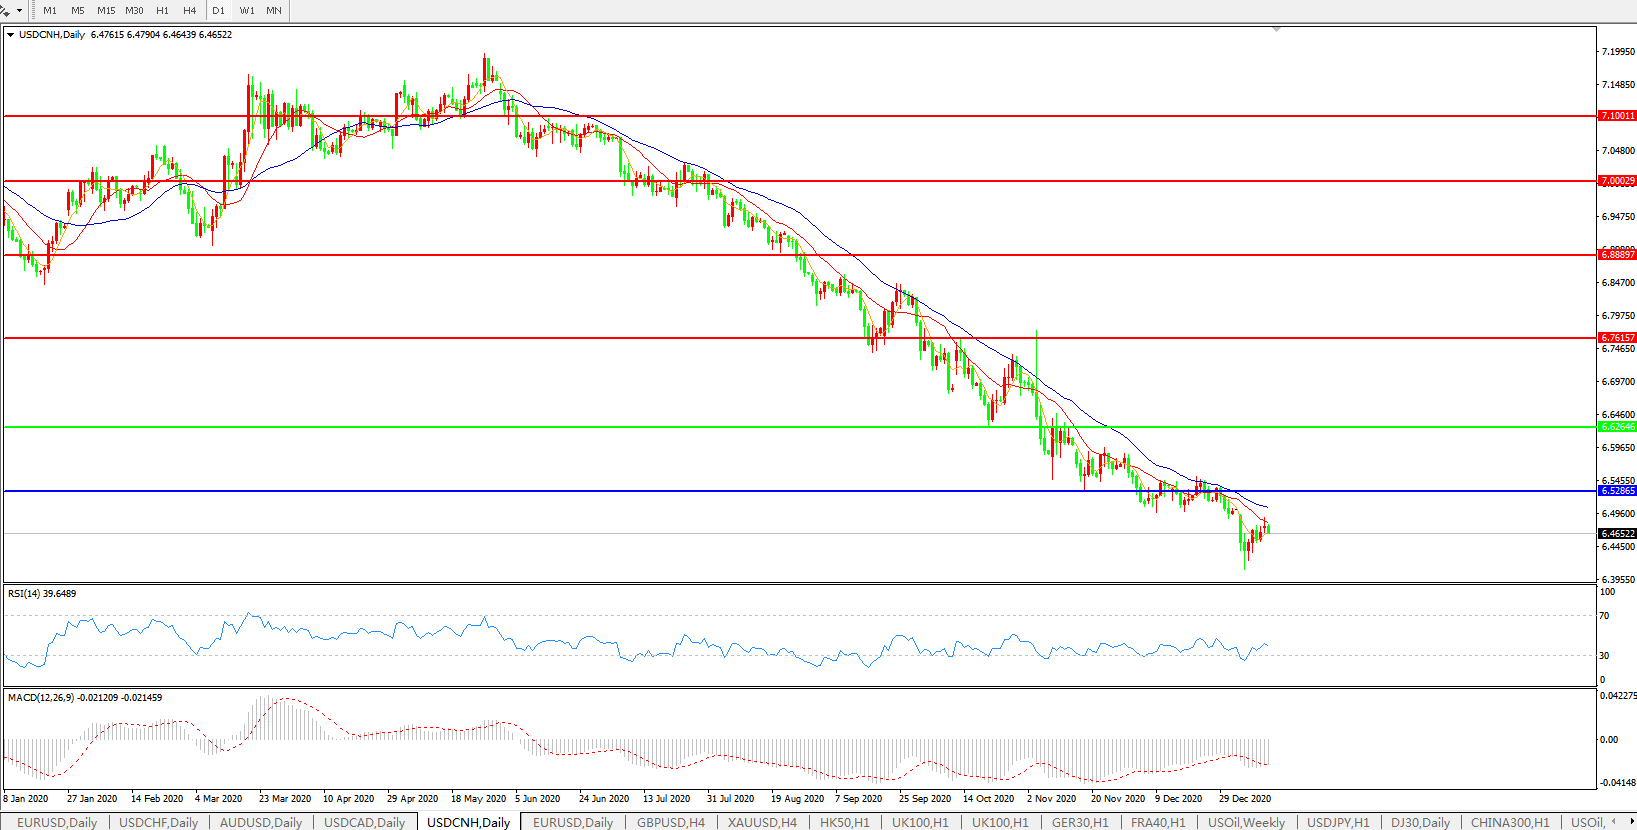The image size is (1637, 830).
Task: Enable the W1 weekly timeframe
Action: click(247, 11)
